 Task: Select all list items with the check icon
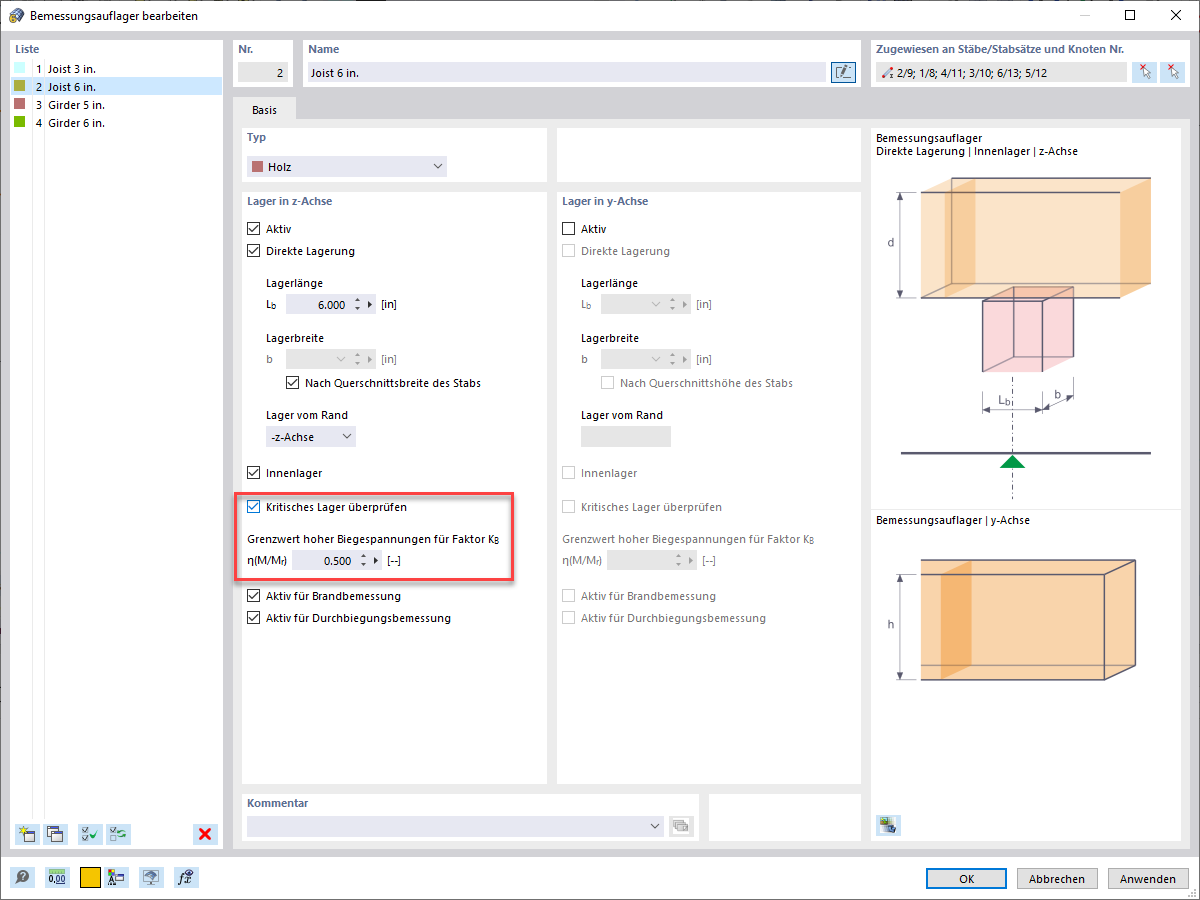click(90, 834)
